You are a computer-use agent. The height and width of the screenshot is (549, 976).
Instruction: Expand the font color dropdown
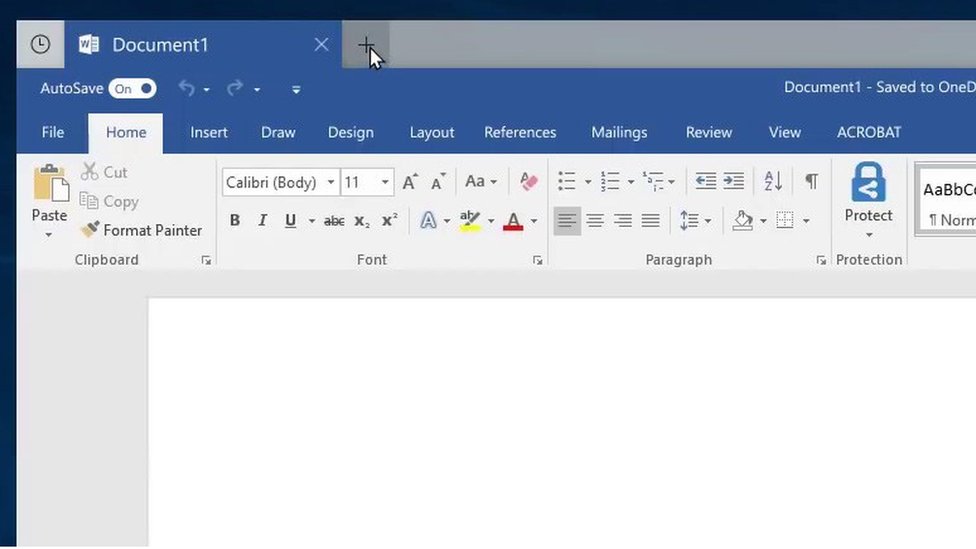point(534,221)
